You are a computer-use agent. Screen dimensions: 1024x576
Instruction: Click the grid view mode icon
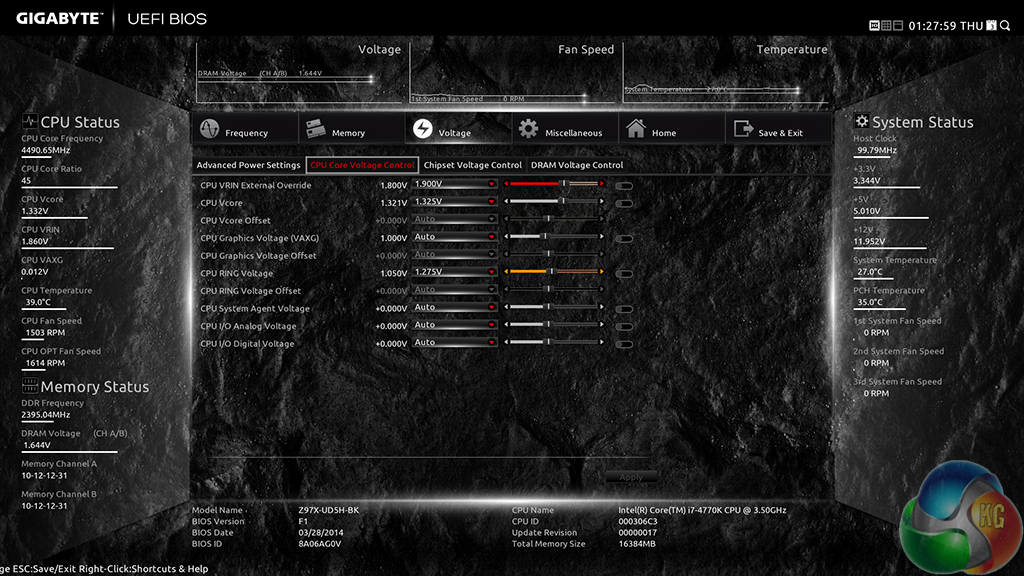coord(886,25)
